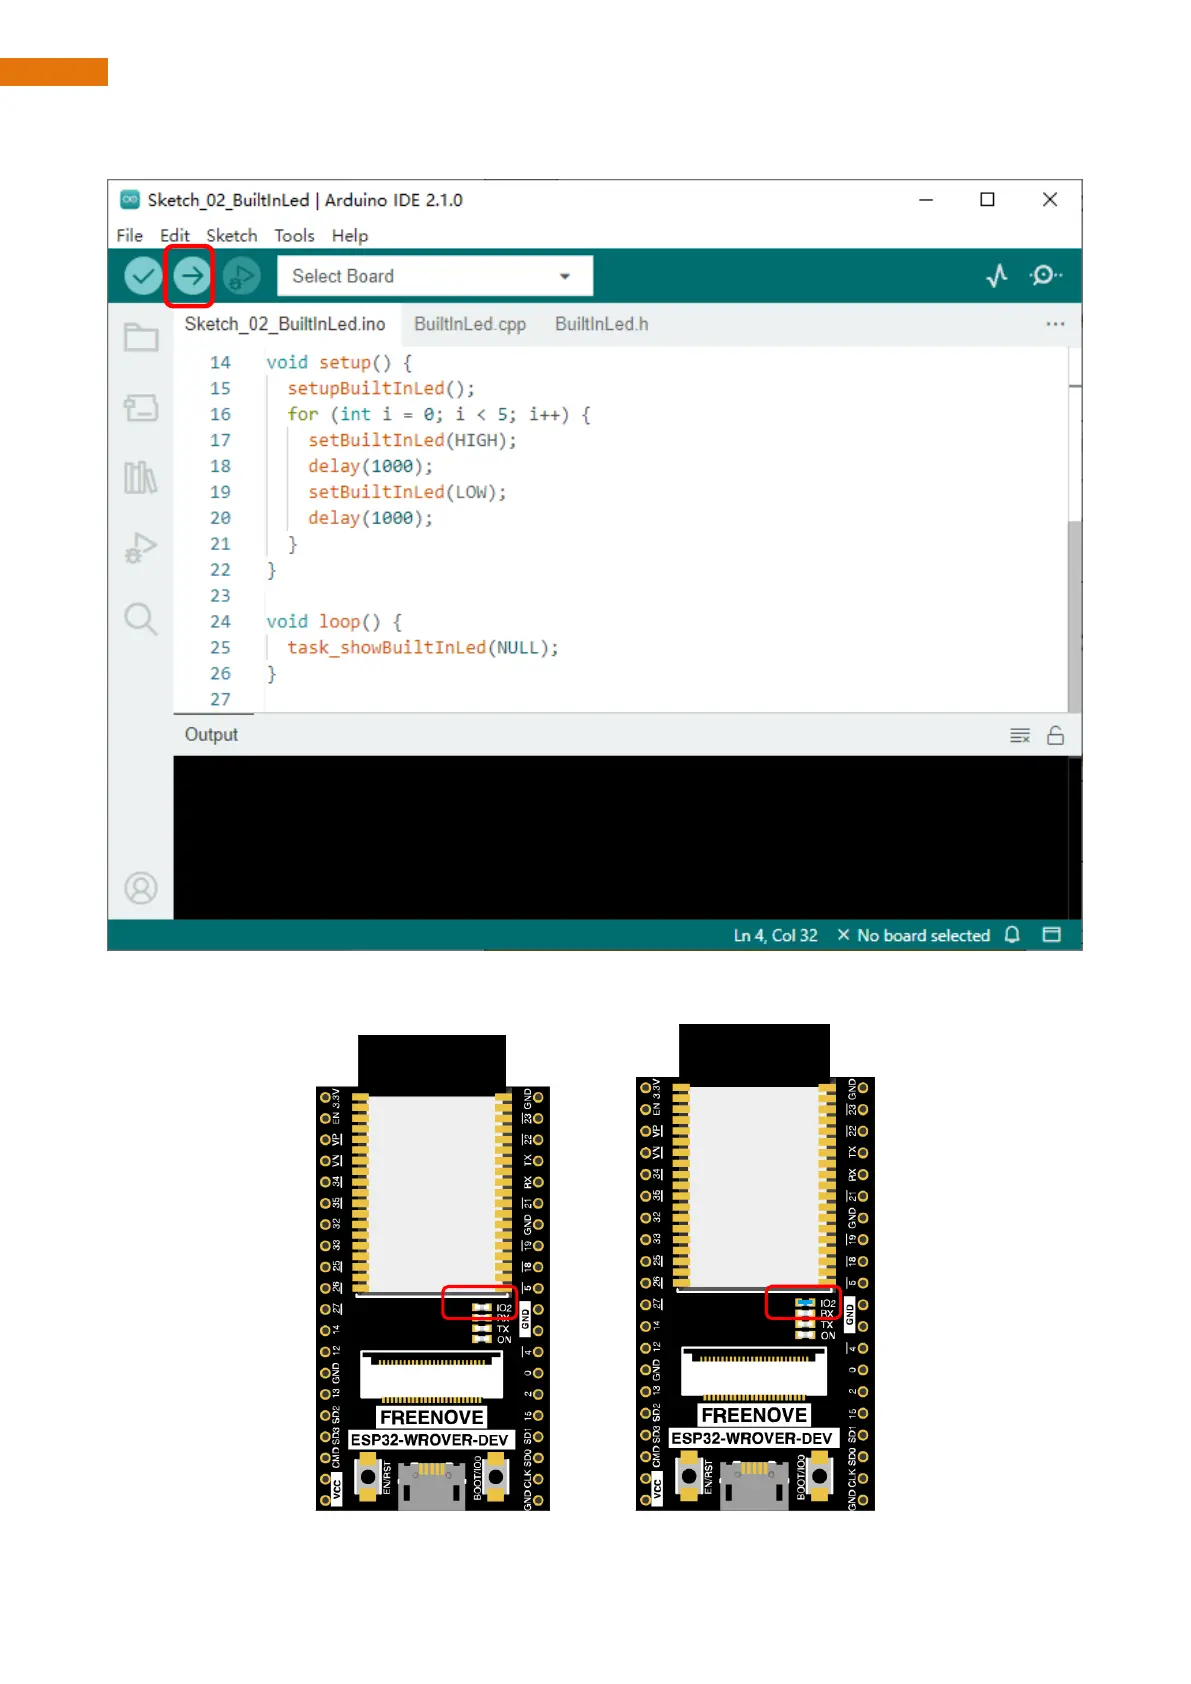Close the Arduino IDE window
Screen dimensions: 1191x1684
point(1050,200)
